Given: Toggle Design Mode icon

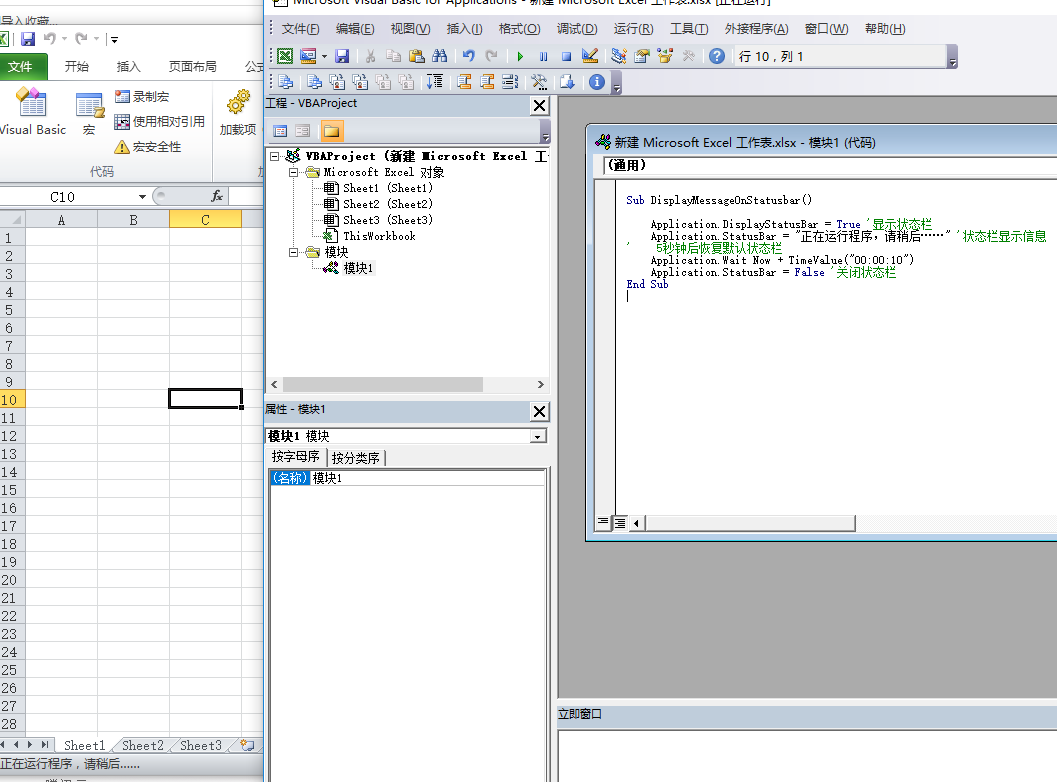Looking at the screenshot, I should 590,57.
